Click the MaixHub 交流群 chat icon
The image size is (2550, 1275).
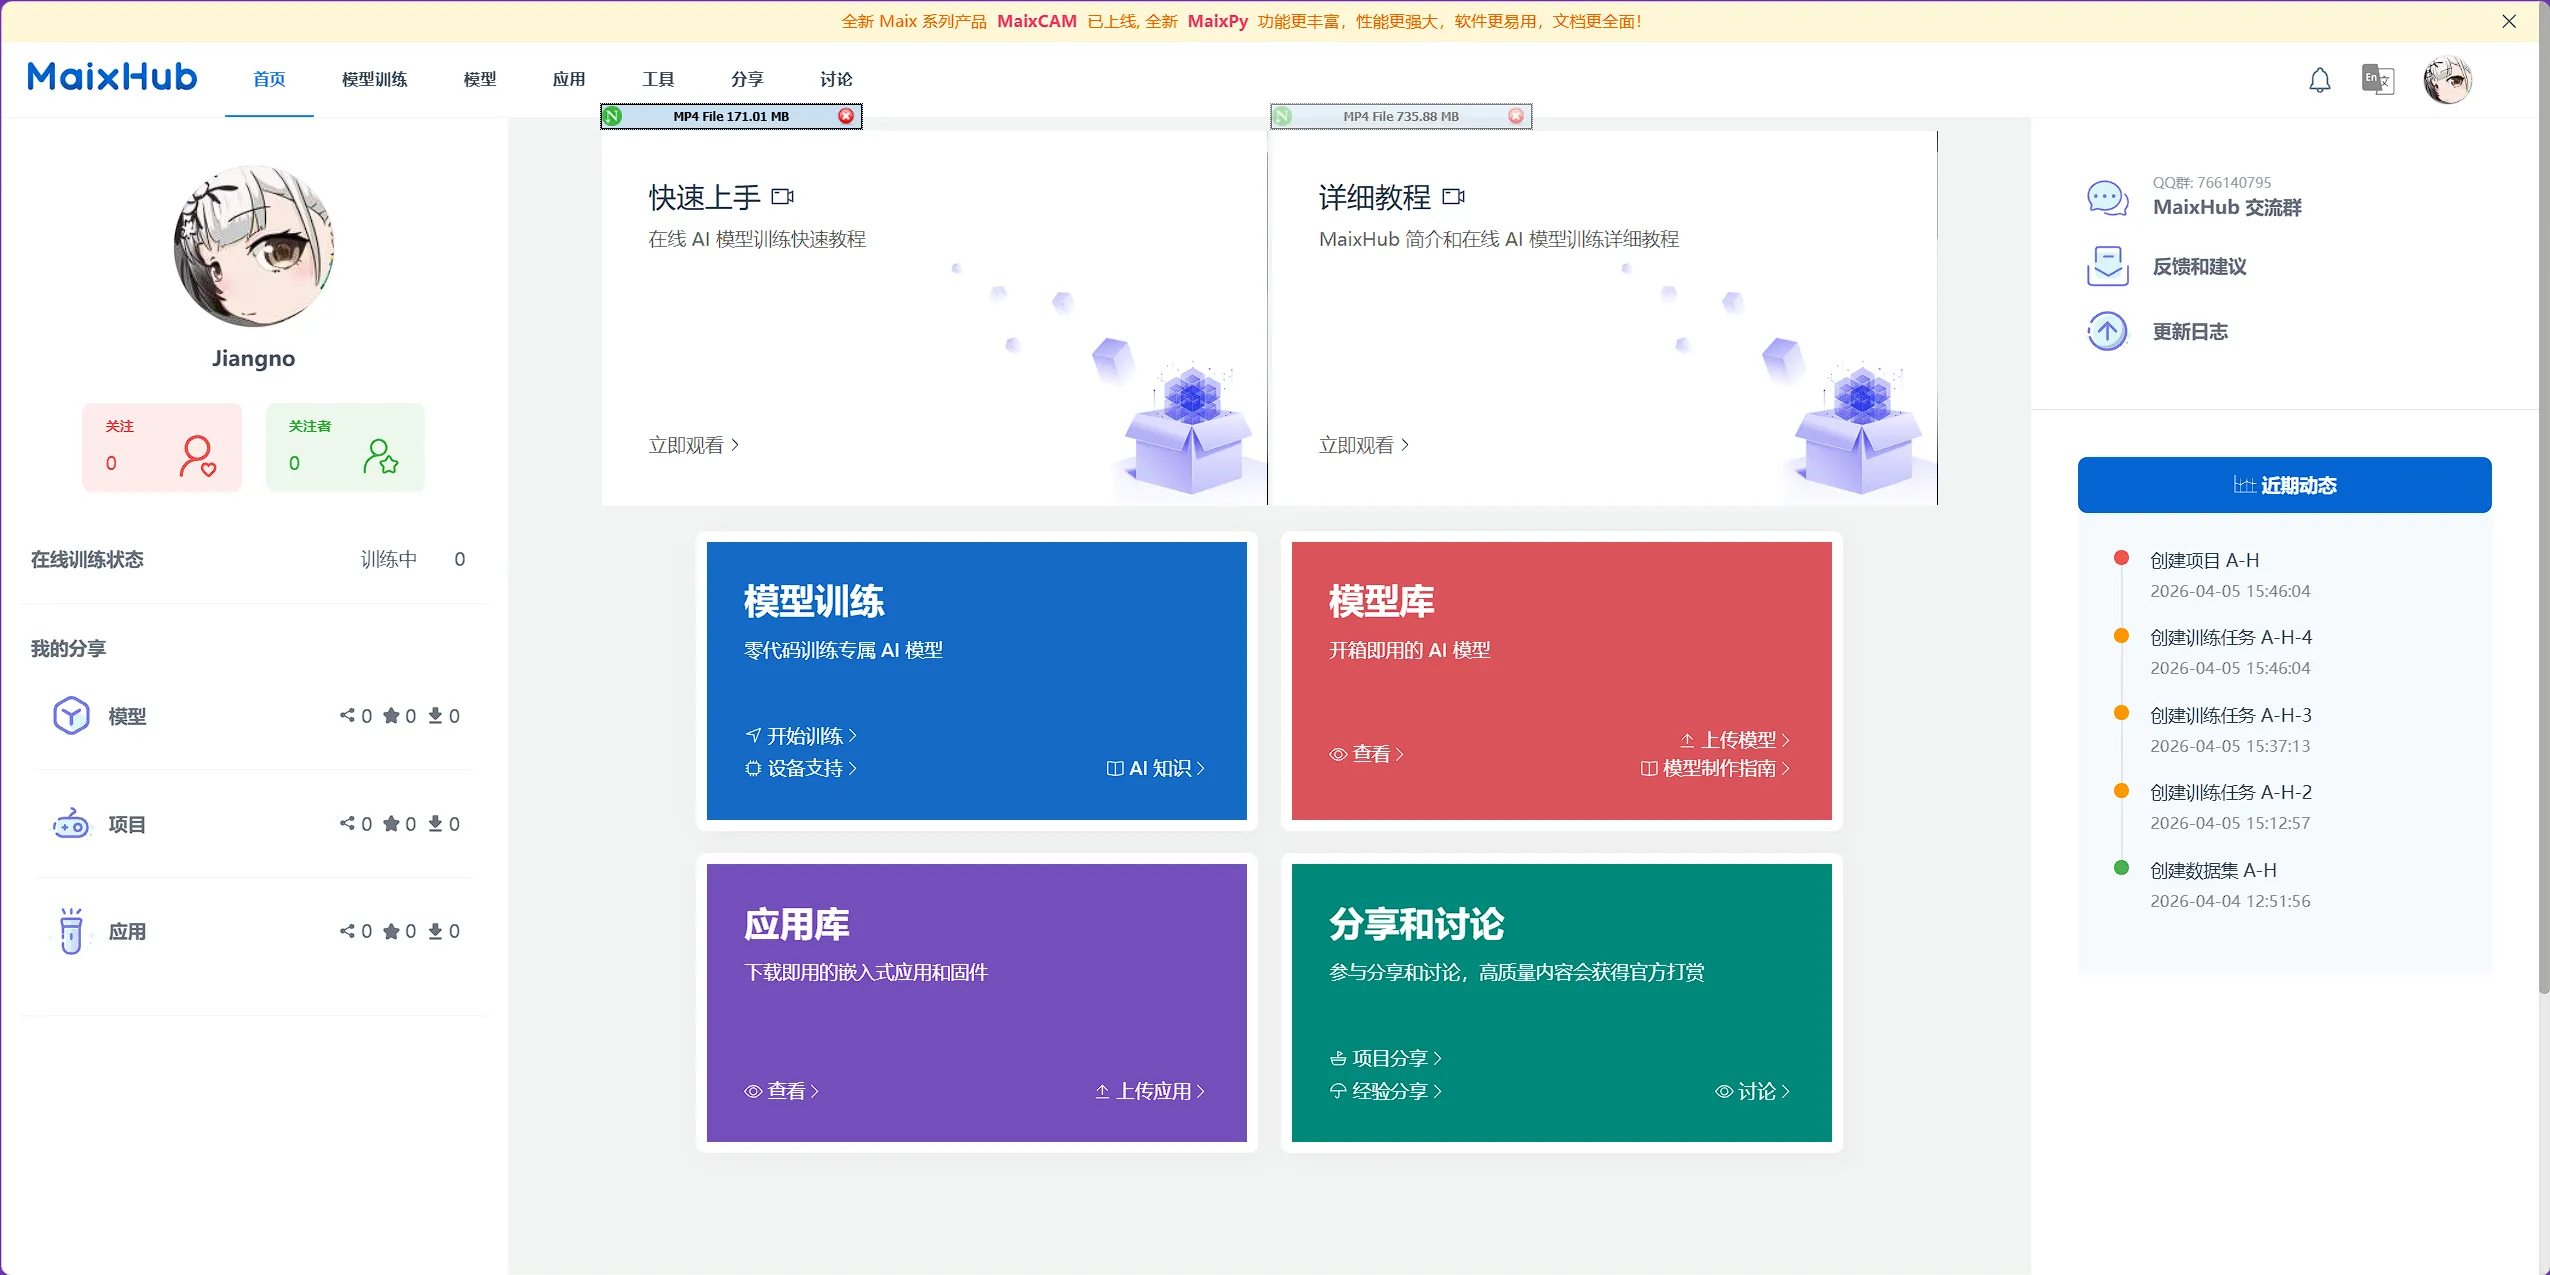2107,197
